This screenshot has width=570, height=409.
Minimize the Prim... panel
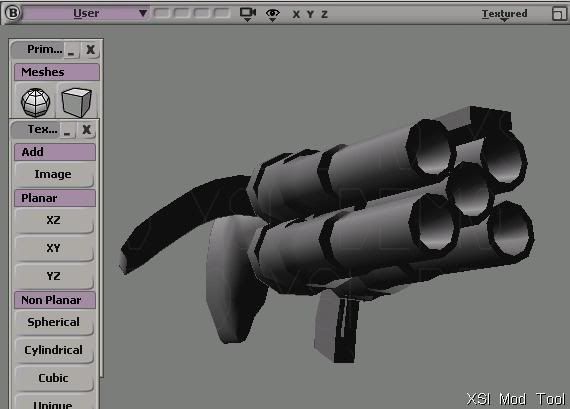coord(71,50)
